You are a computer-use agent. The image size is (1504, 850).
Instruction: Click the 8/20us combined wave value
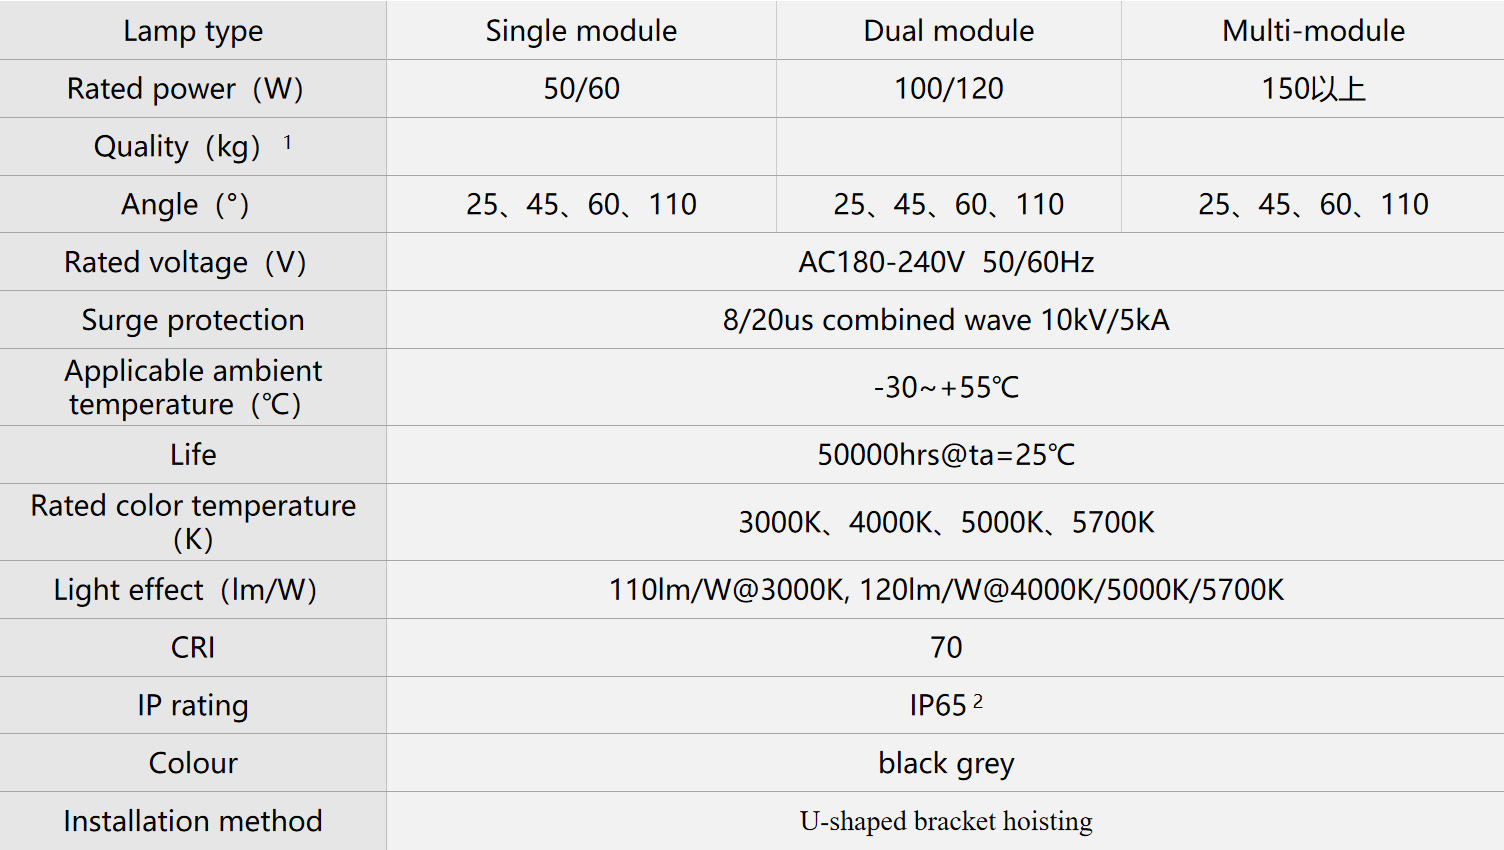tap(945, 320)
